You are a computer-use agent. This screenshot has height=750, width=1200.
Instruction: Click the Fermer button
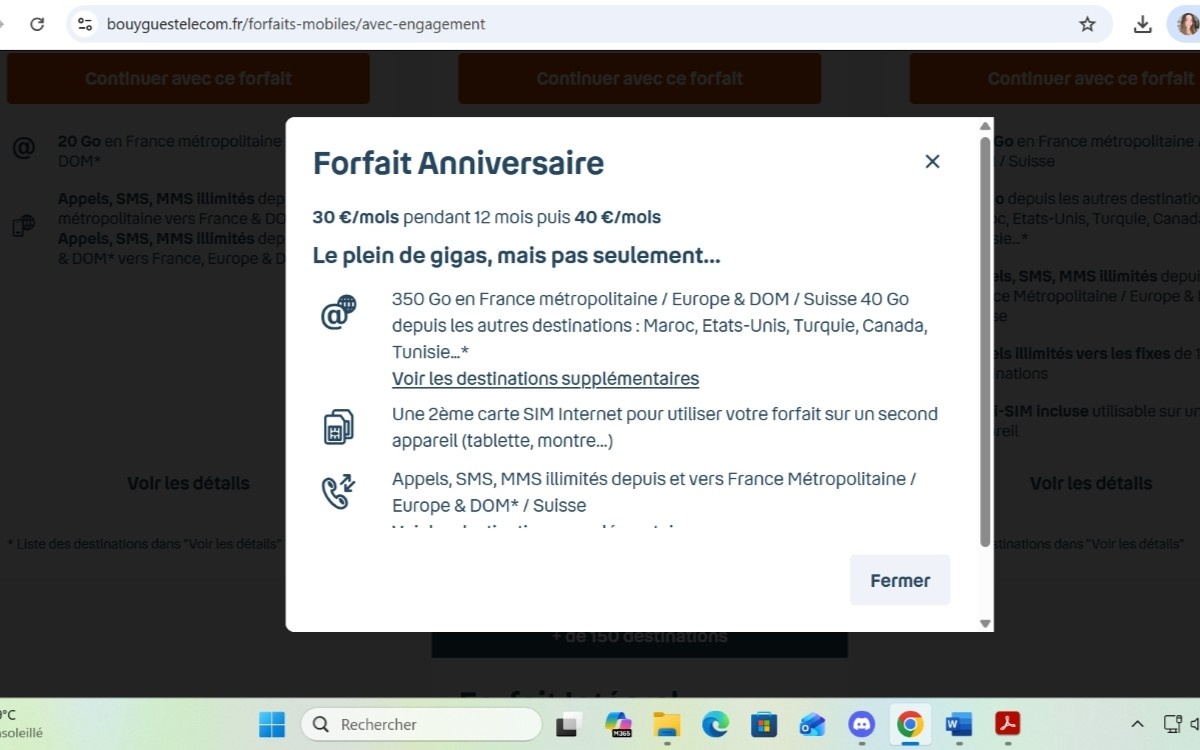(x=900, y=580)
